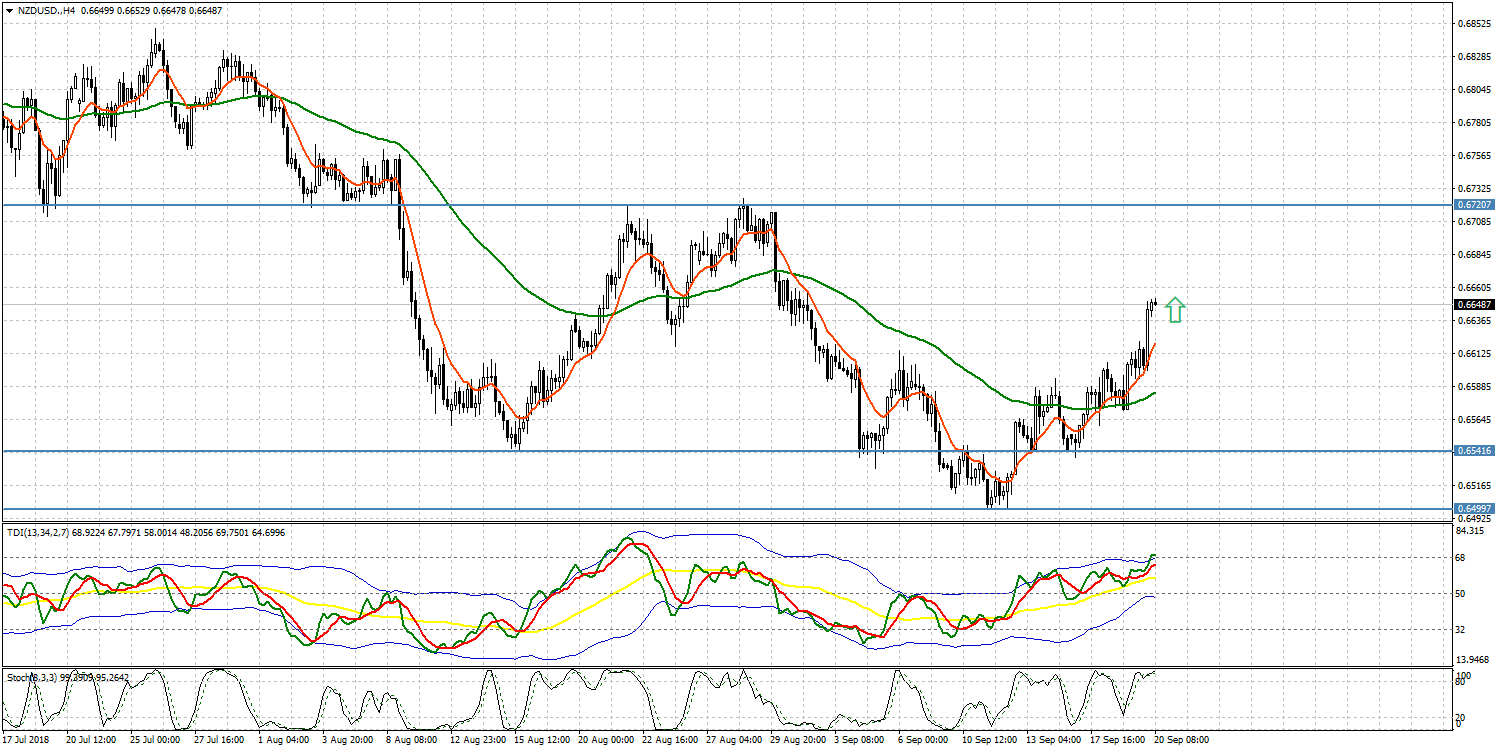Click the 29 Aug 20:00 time axis label
Image resolution: width=1495 pixels, height=751 pixels.
pos(797,740)
